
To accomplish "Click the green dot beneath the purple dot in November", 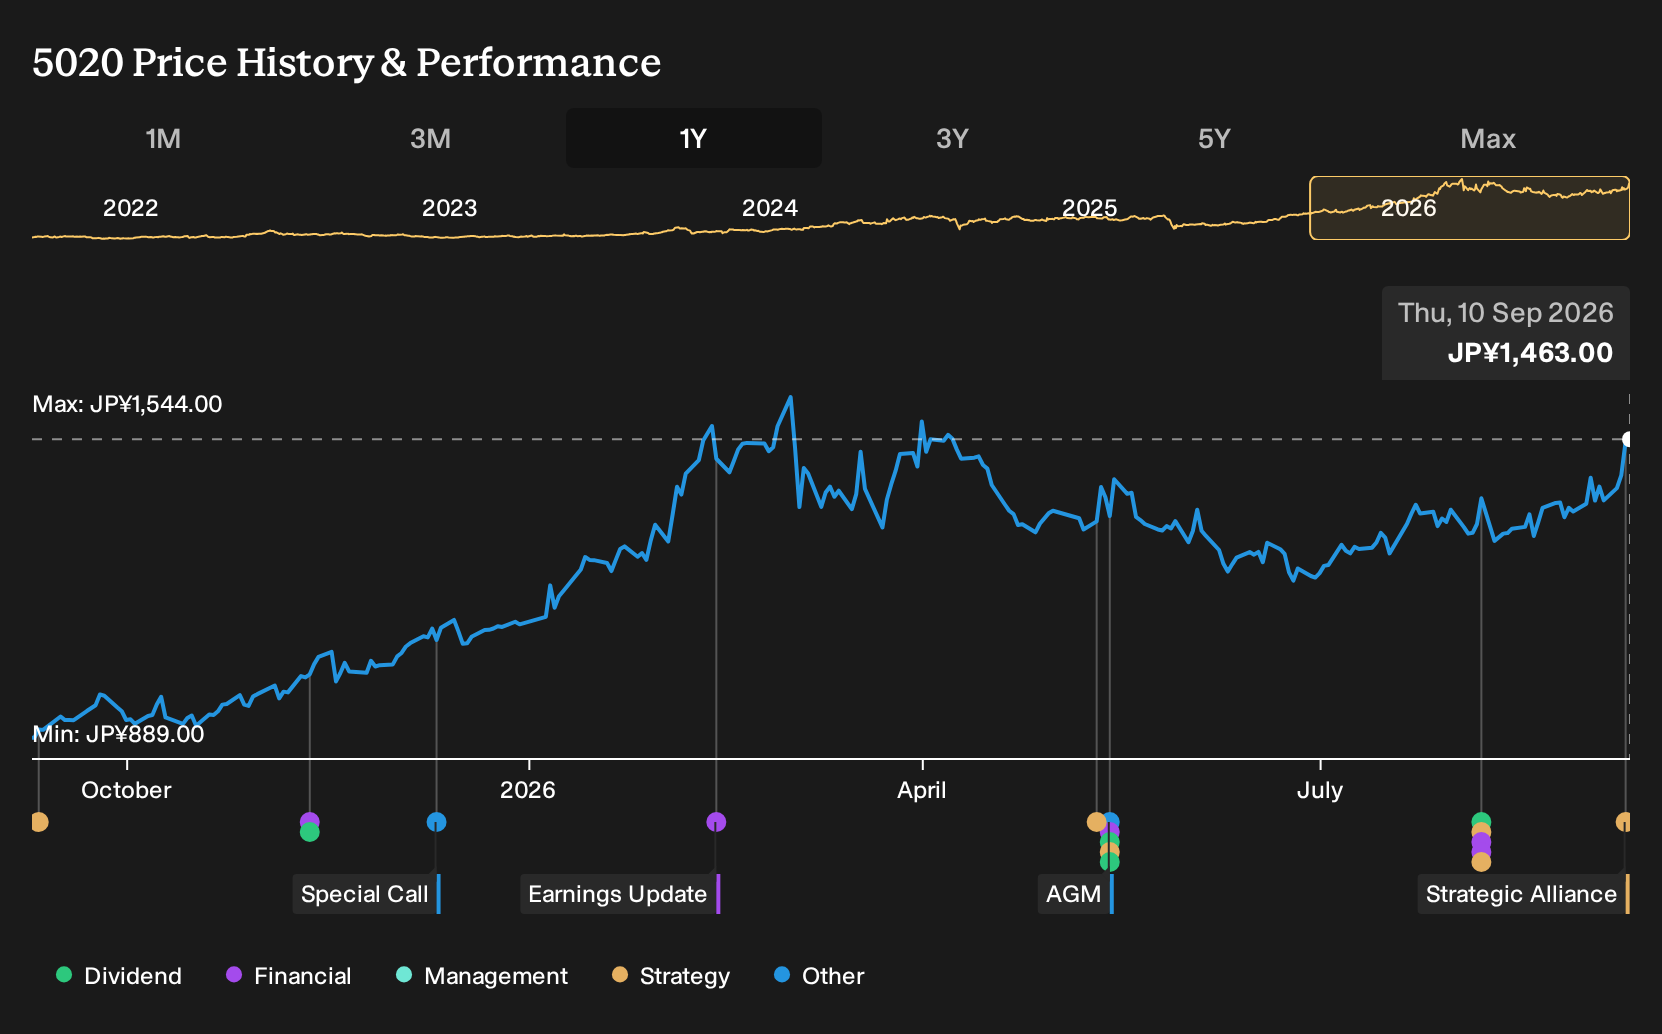I will [x=309, y=833].
